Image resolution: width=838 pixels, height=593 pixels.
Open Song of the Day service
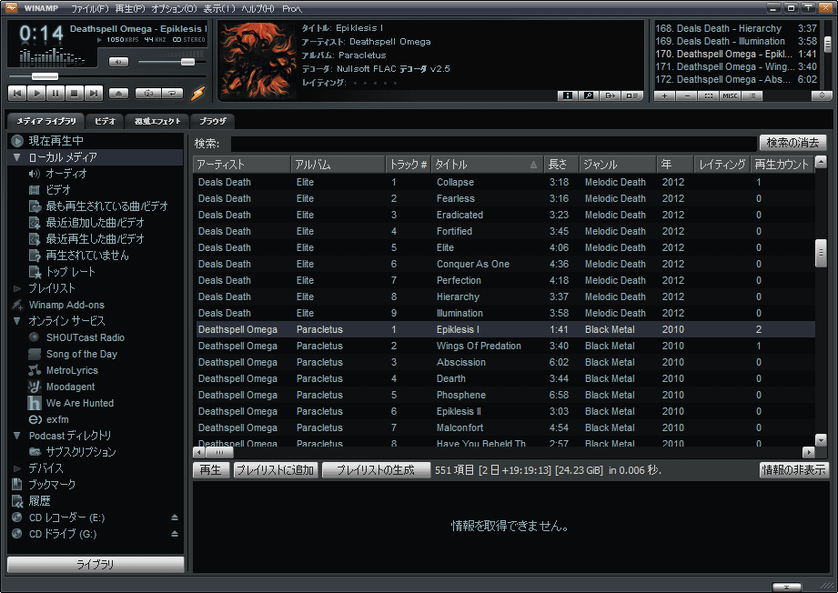tap(82, 354)
